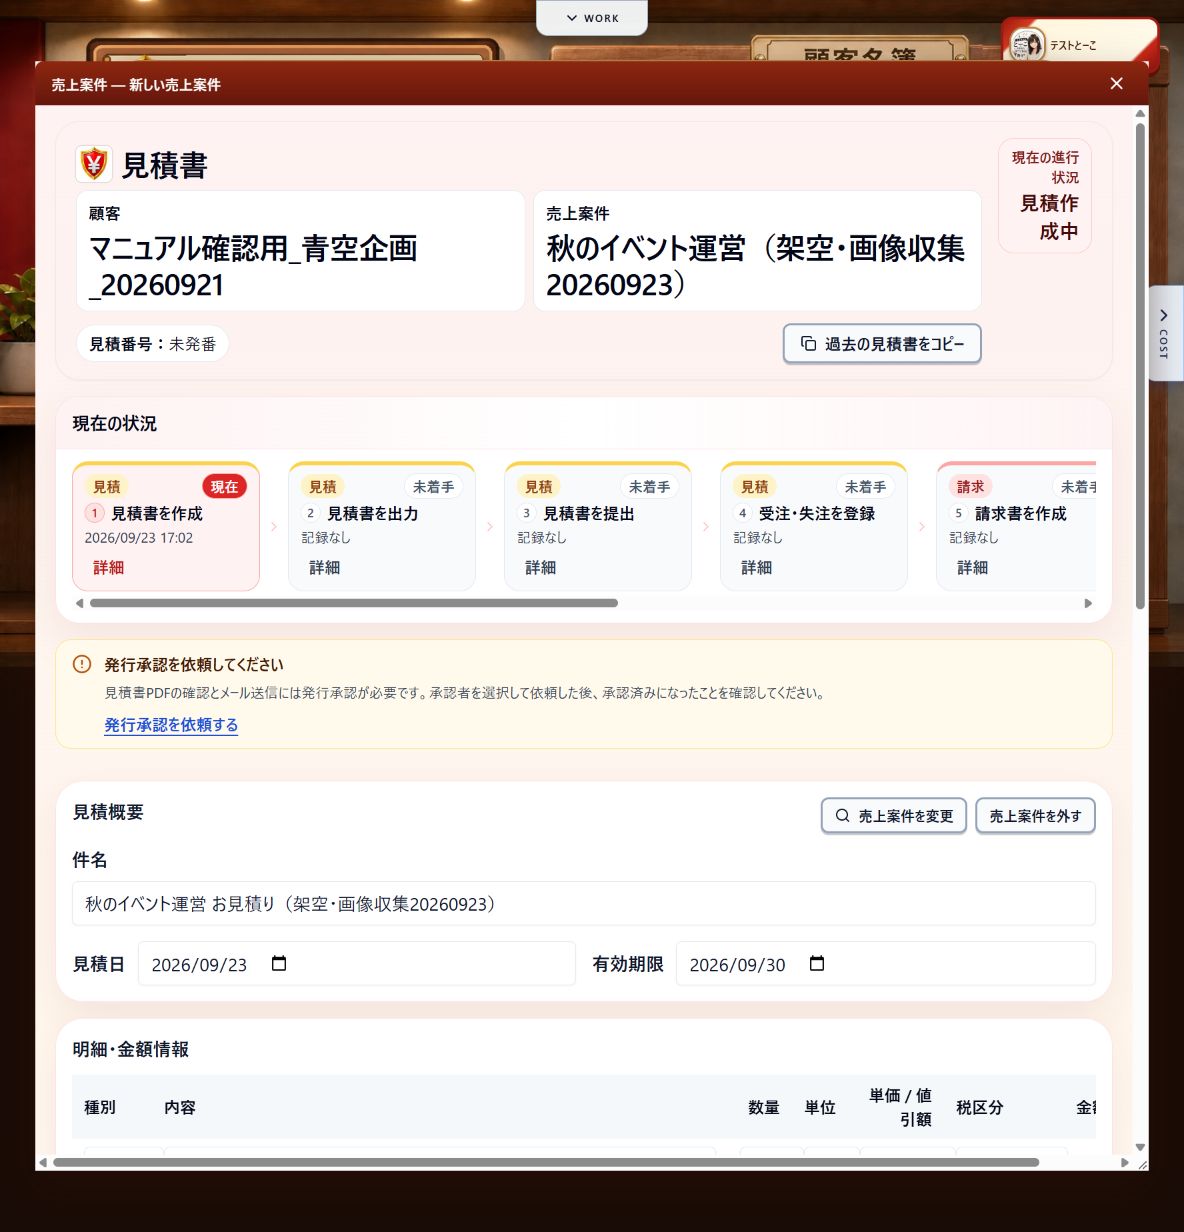Screen dimensions: 1184x1232
Task: Open the 発行承認を依頼する link
Action: pyautogui.click(x=171, y=725)
